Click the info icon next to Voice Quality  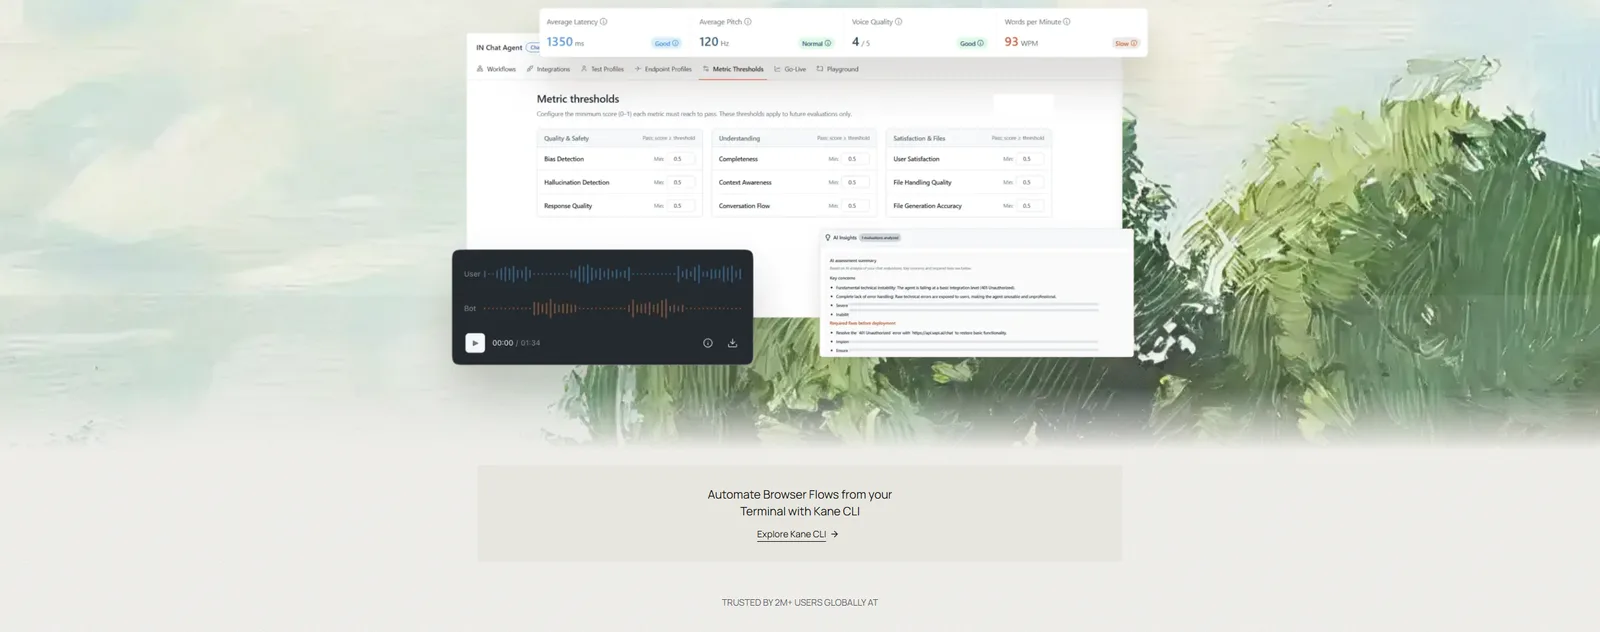coord(898,21)
